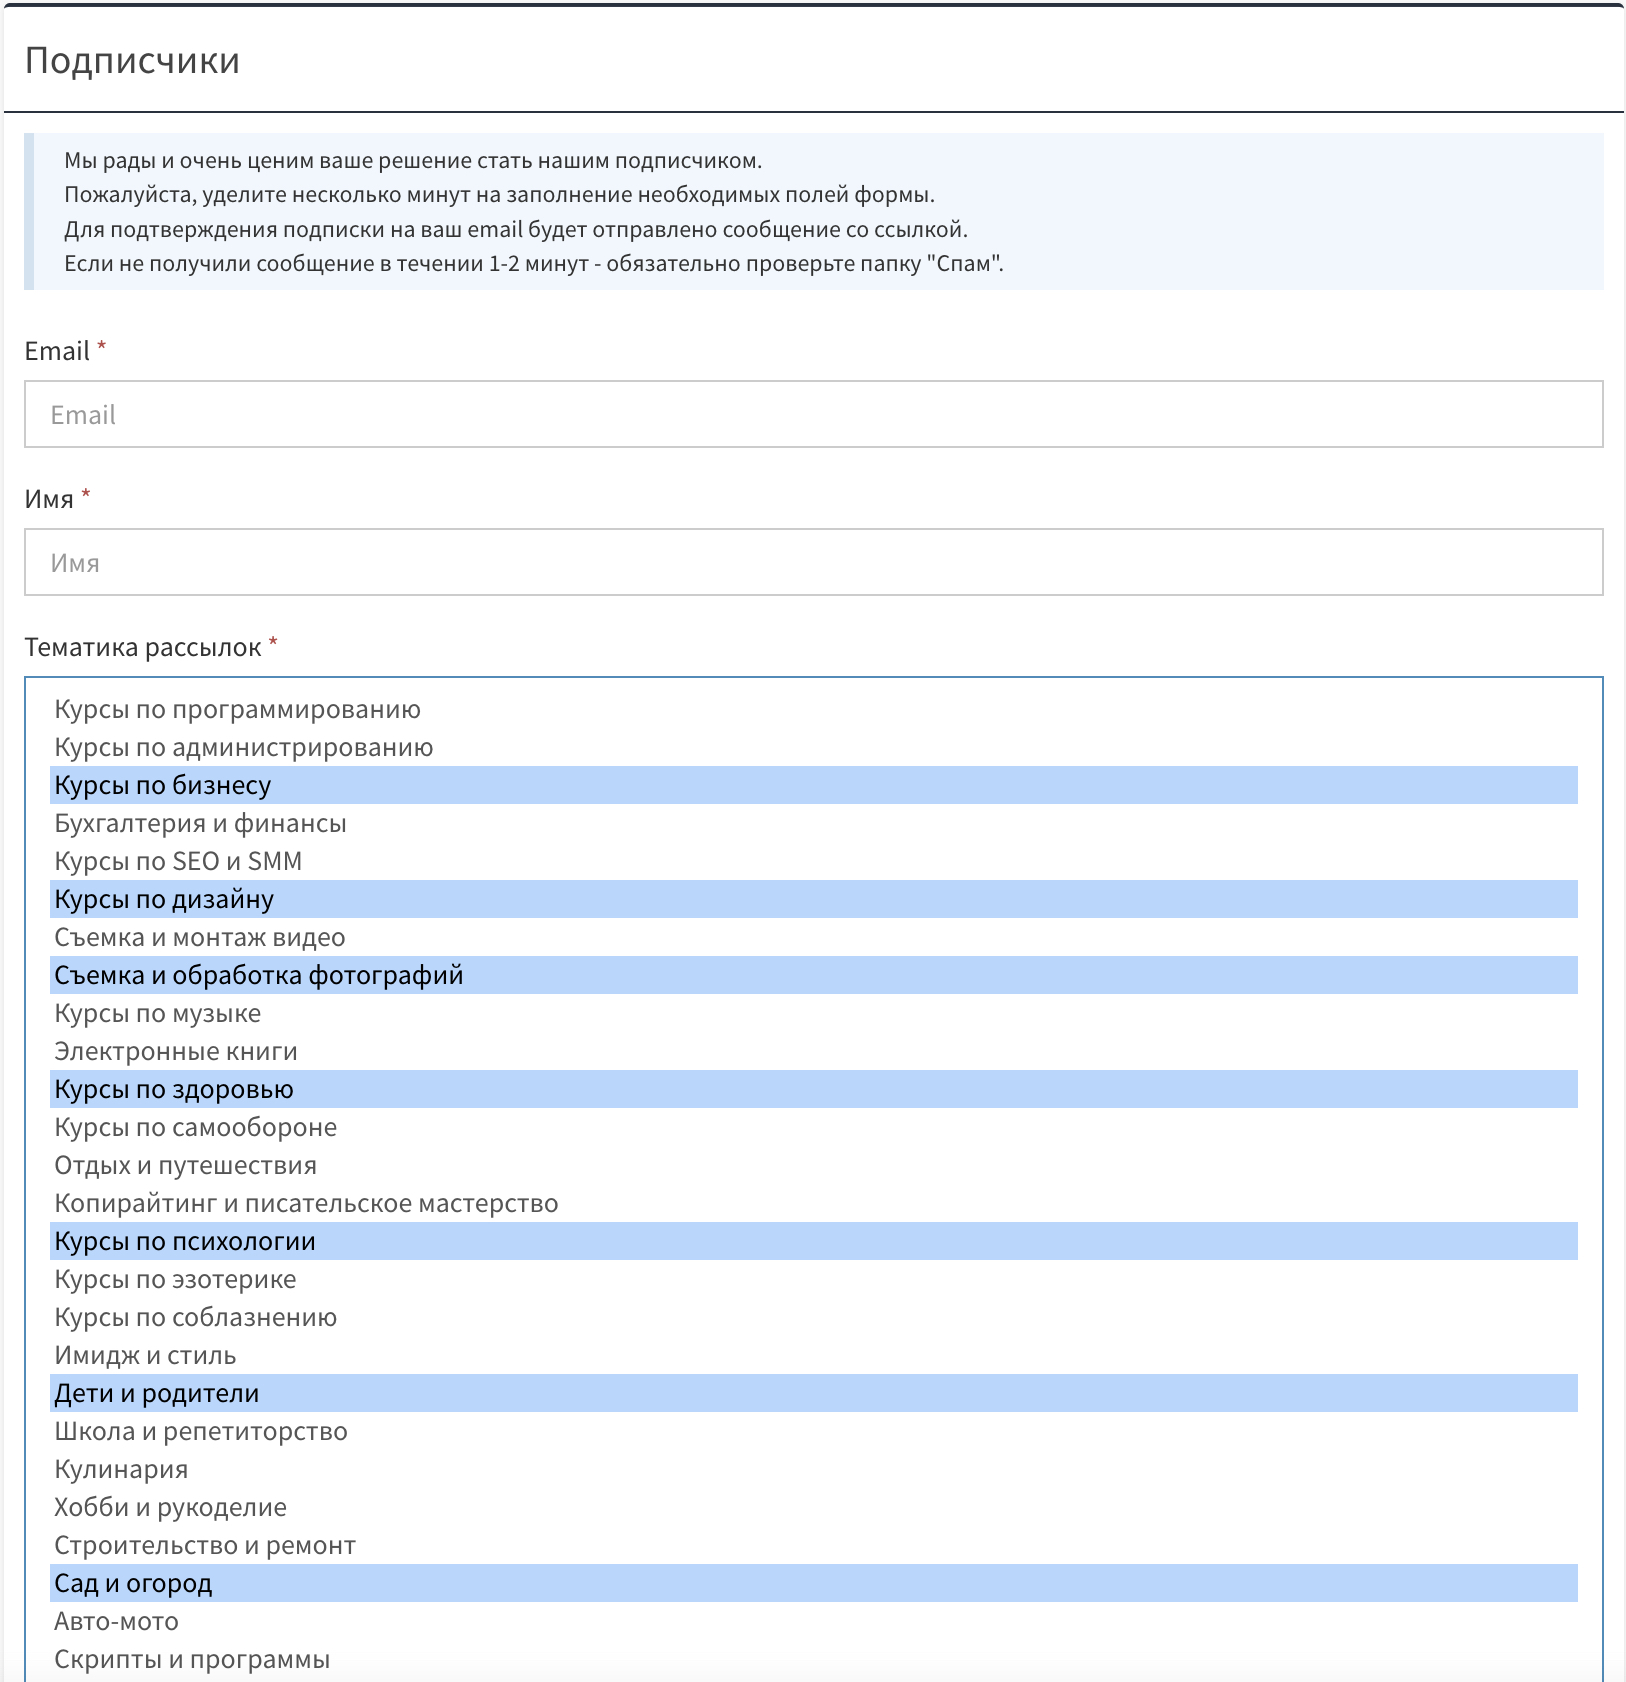Screen dimensions: 1626x1682
Task: Click highlighted Курсы по здоровью option
Action: pos(174,1089)
